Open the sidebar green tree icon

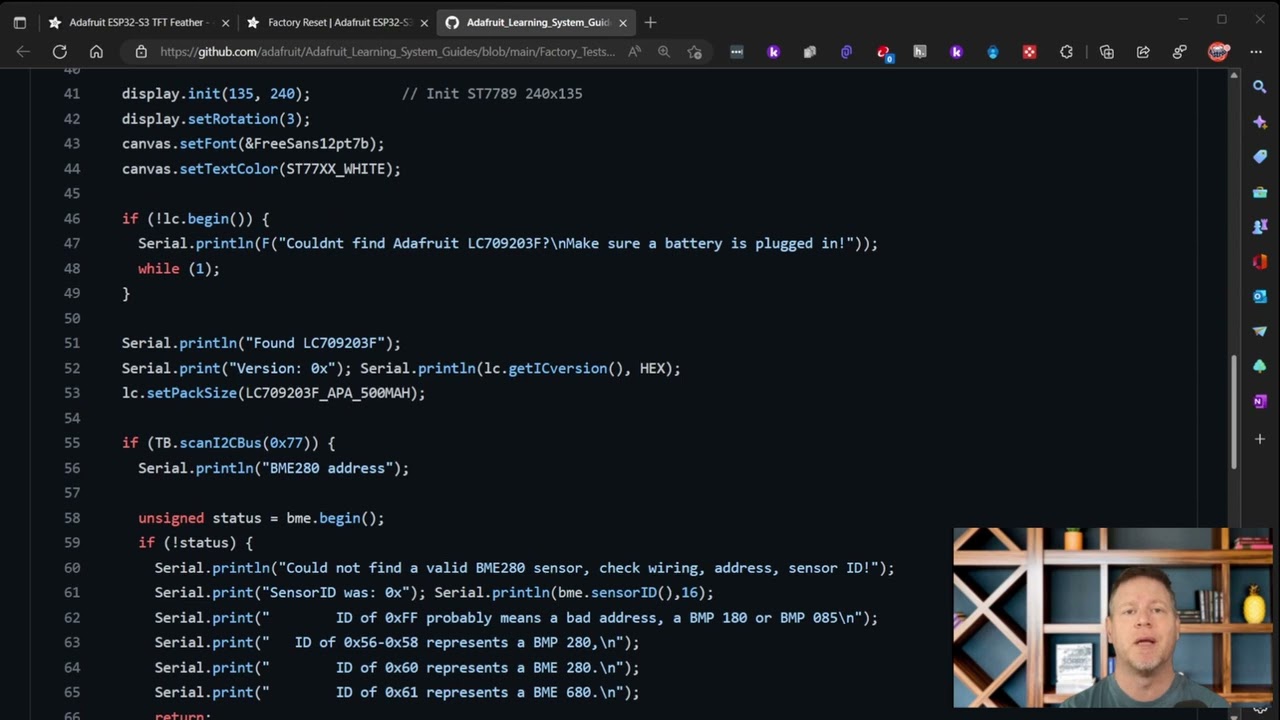[x=1260, y=366]
